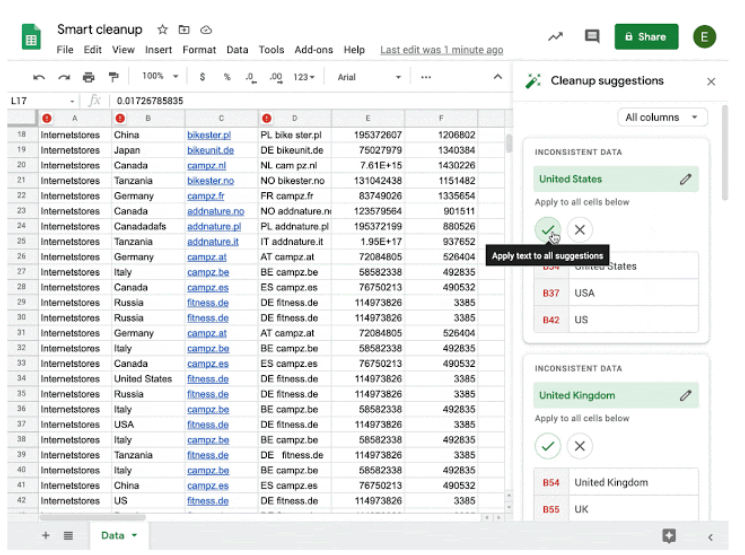Open the zoom level dropdown
Viewport: 745px width, 555px height.
click(x=160, y=76)
